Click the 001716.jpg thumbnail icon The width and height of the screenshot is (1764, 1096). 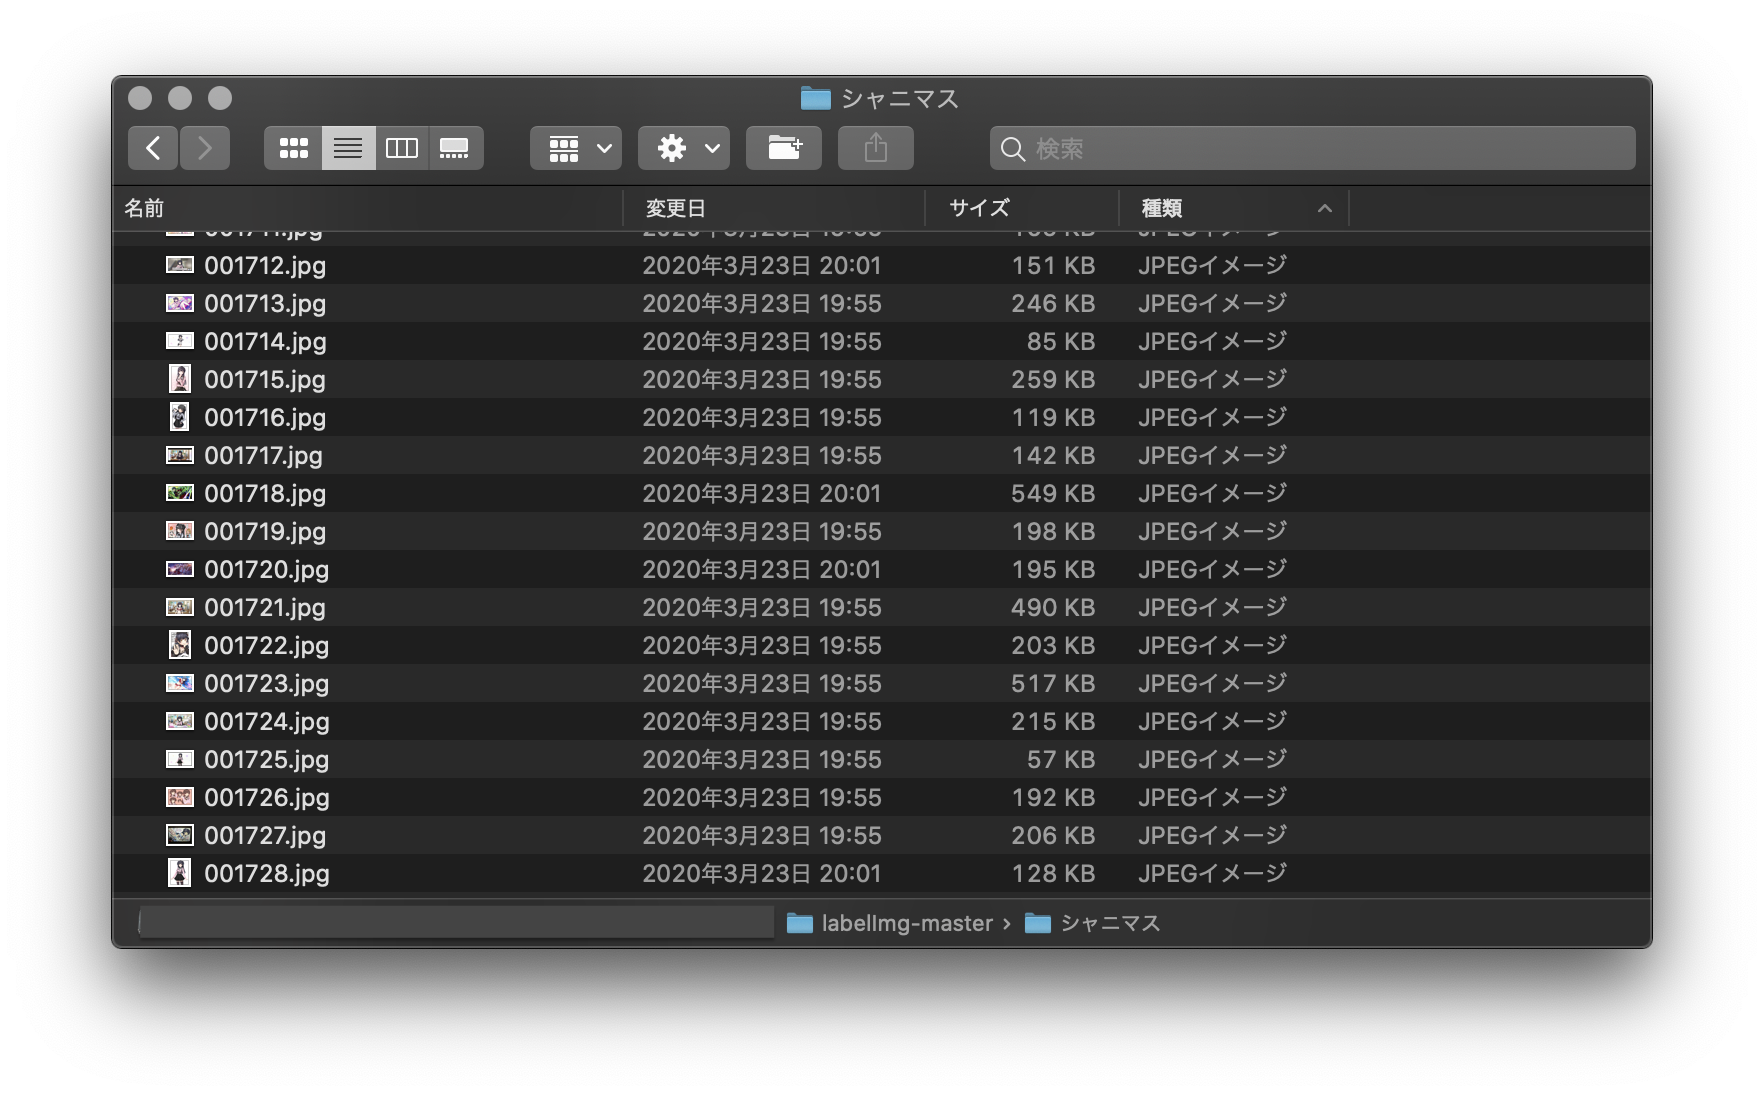tap(180, 417)
